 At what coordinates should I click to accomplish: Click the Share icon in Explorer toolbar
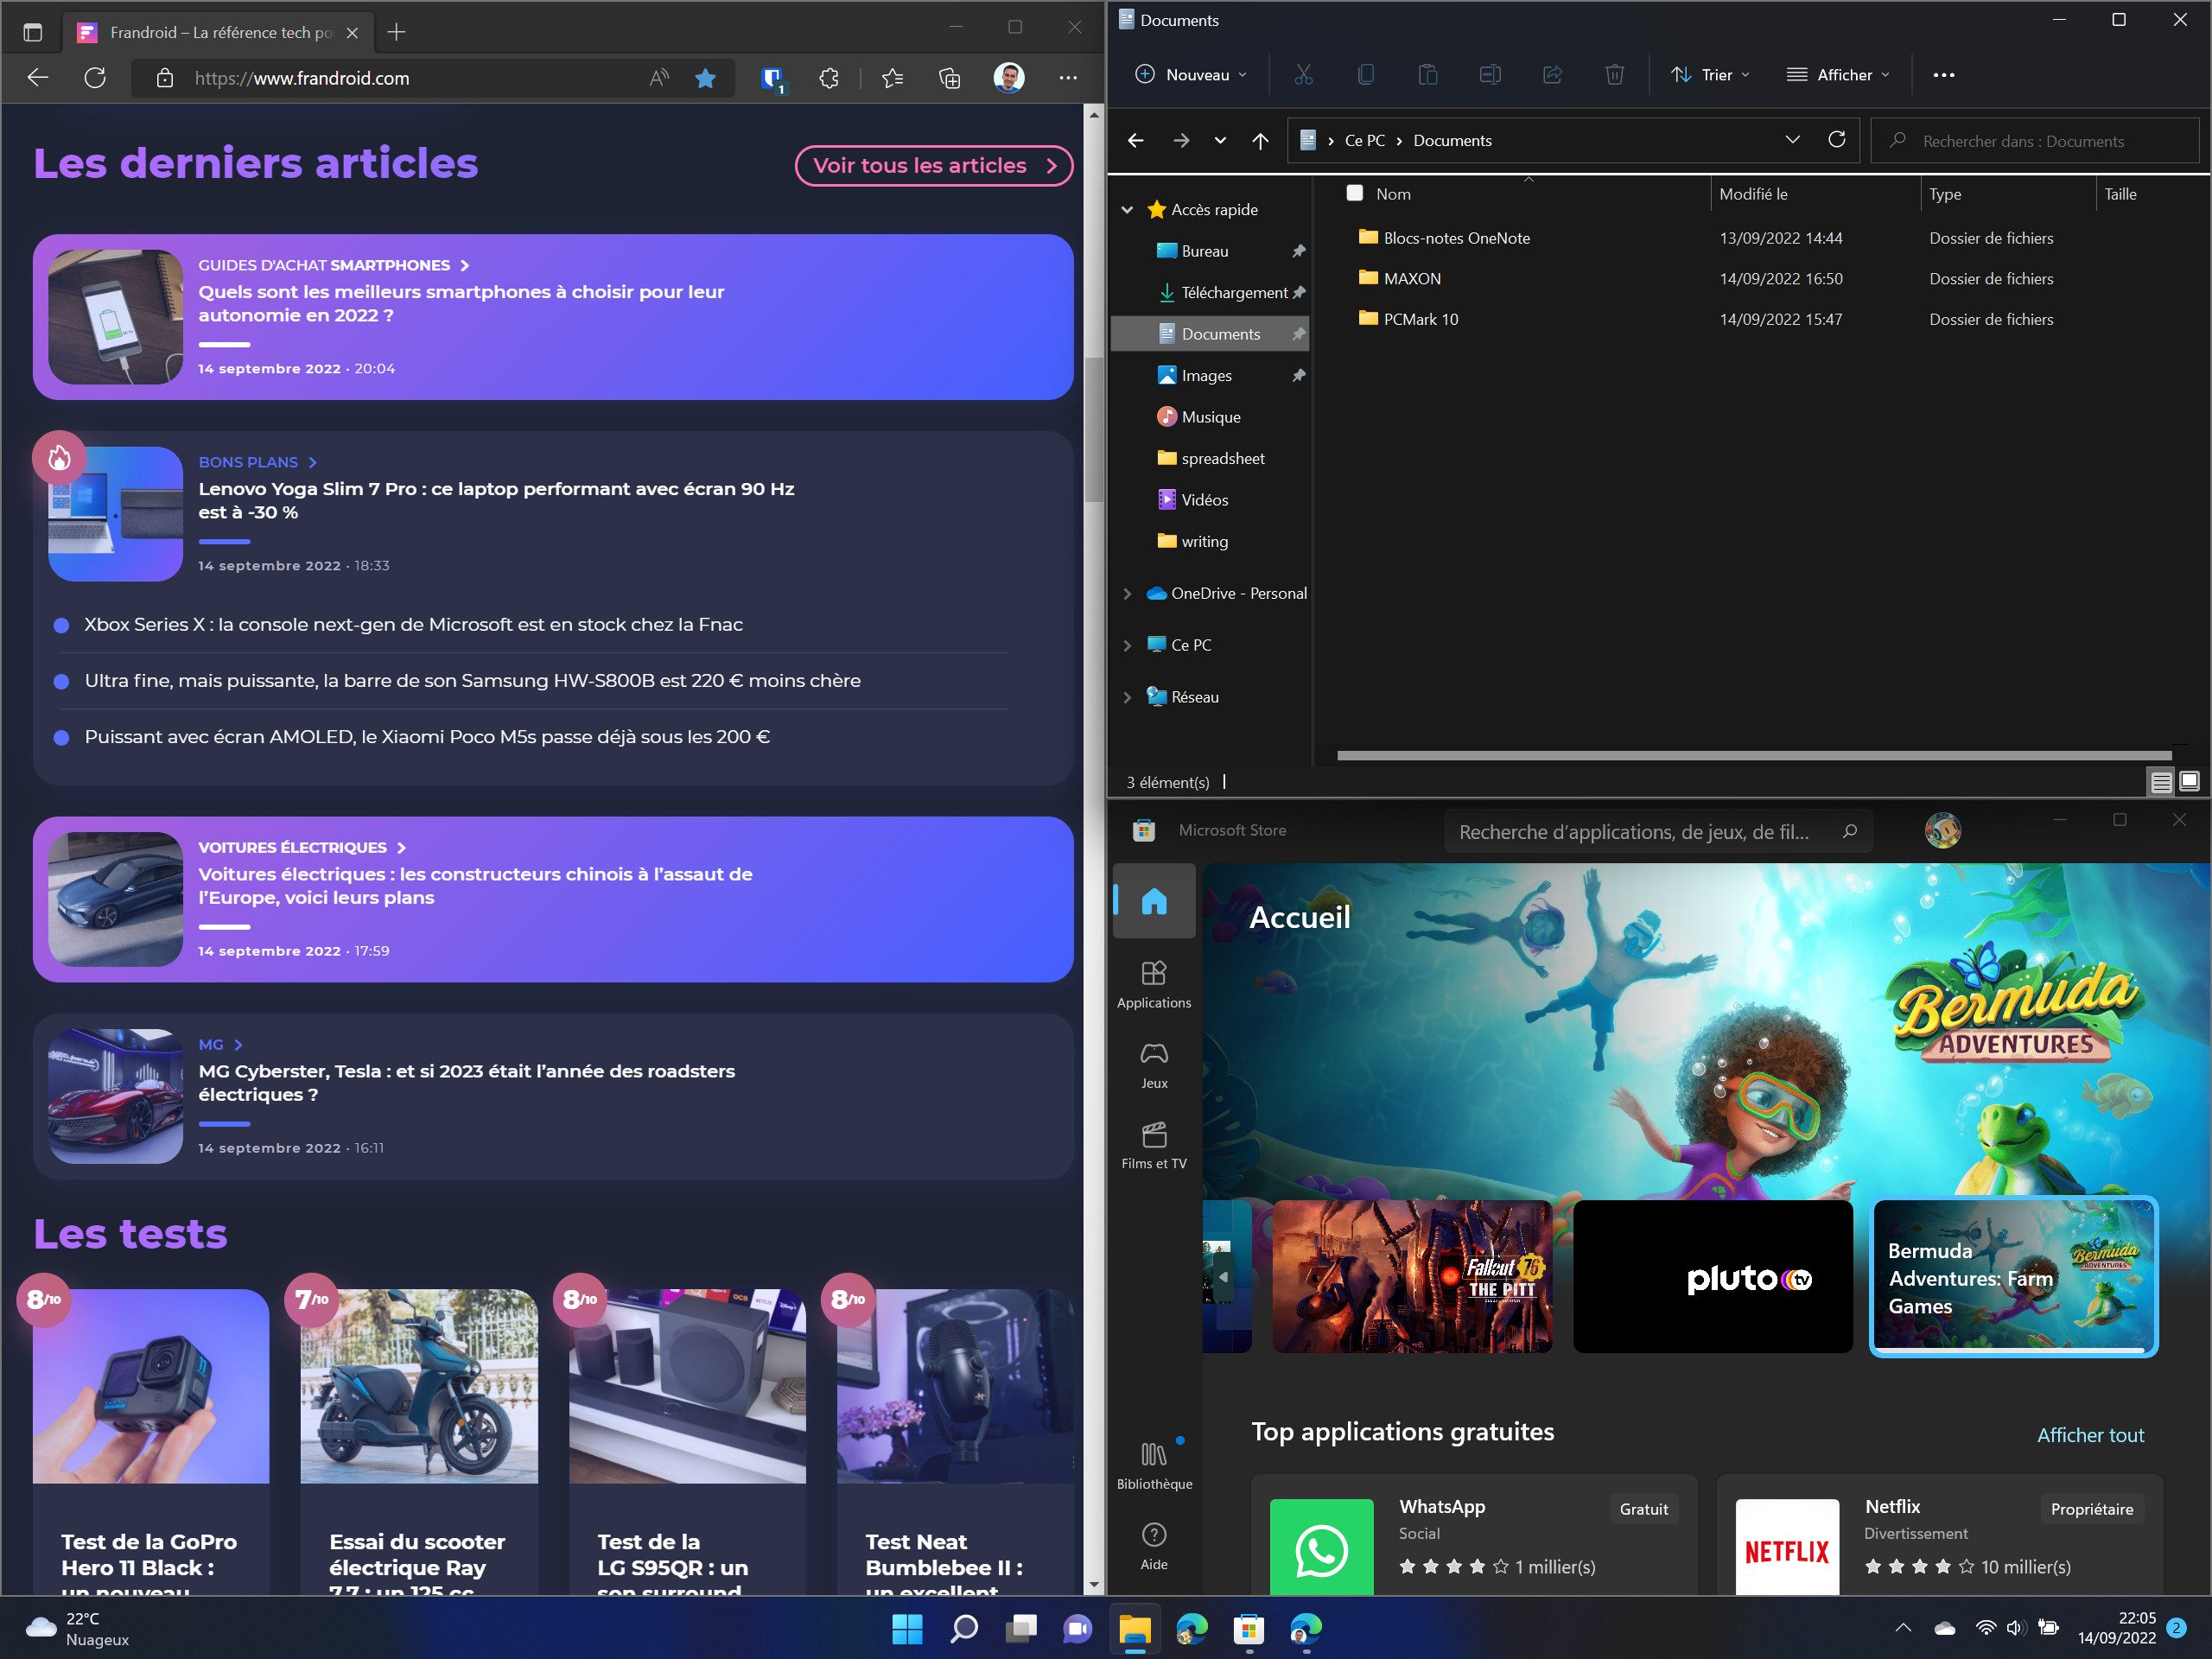point(1551,75)
